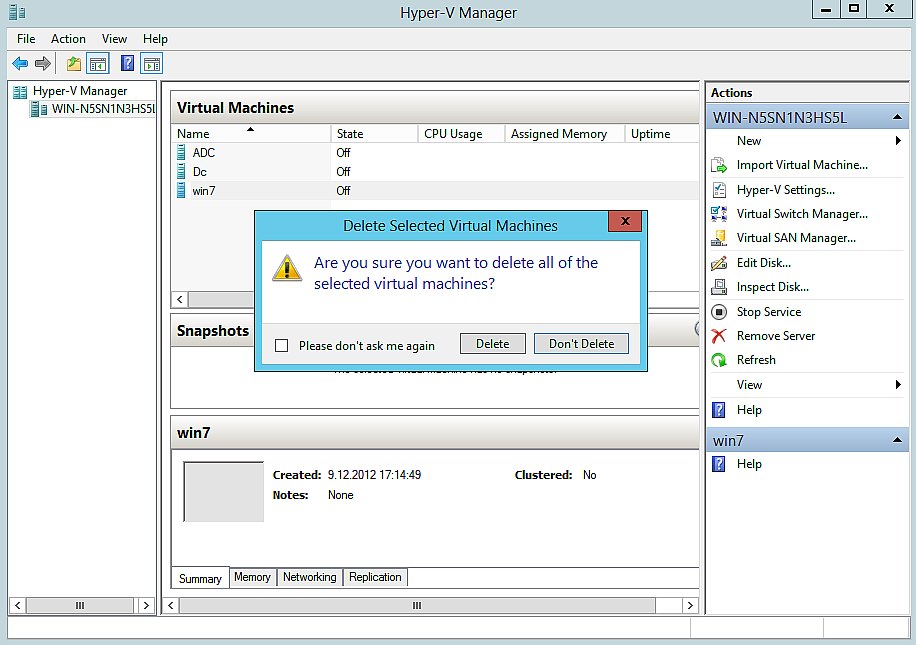This screenshot has height=645, width=916.
Task: Expand the View submenu in Actions
Action: tap(748, 384)
